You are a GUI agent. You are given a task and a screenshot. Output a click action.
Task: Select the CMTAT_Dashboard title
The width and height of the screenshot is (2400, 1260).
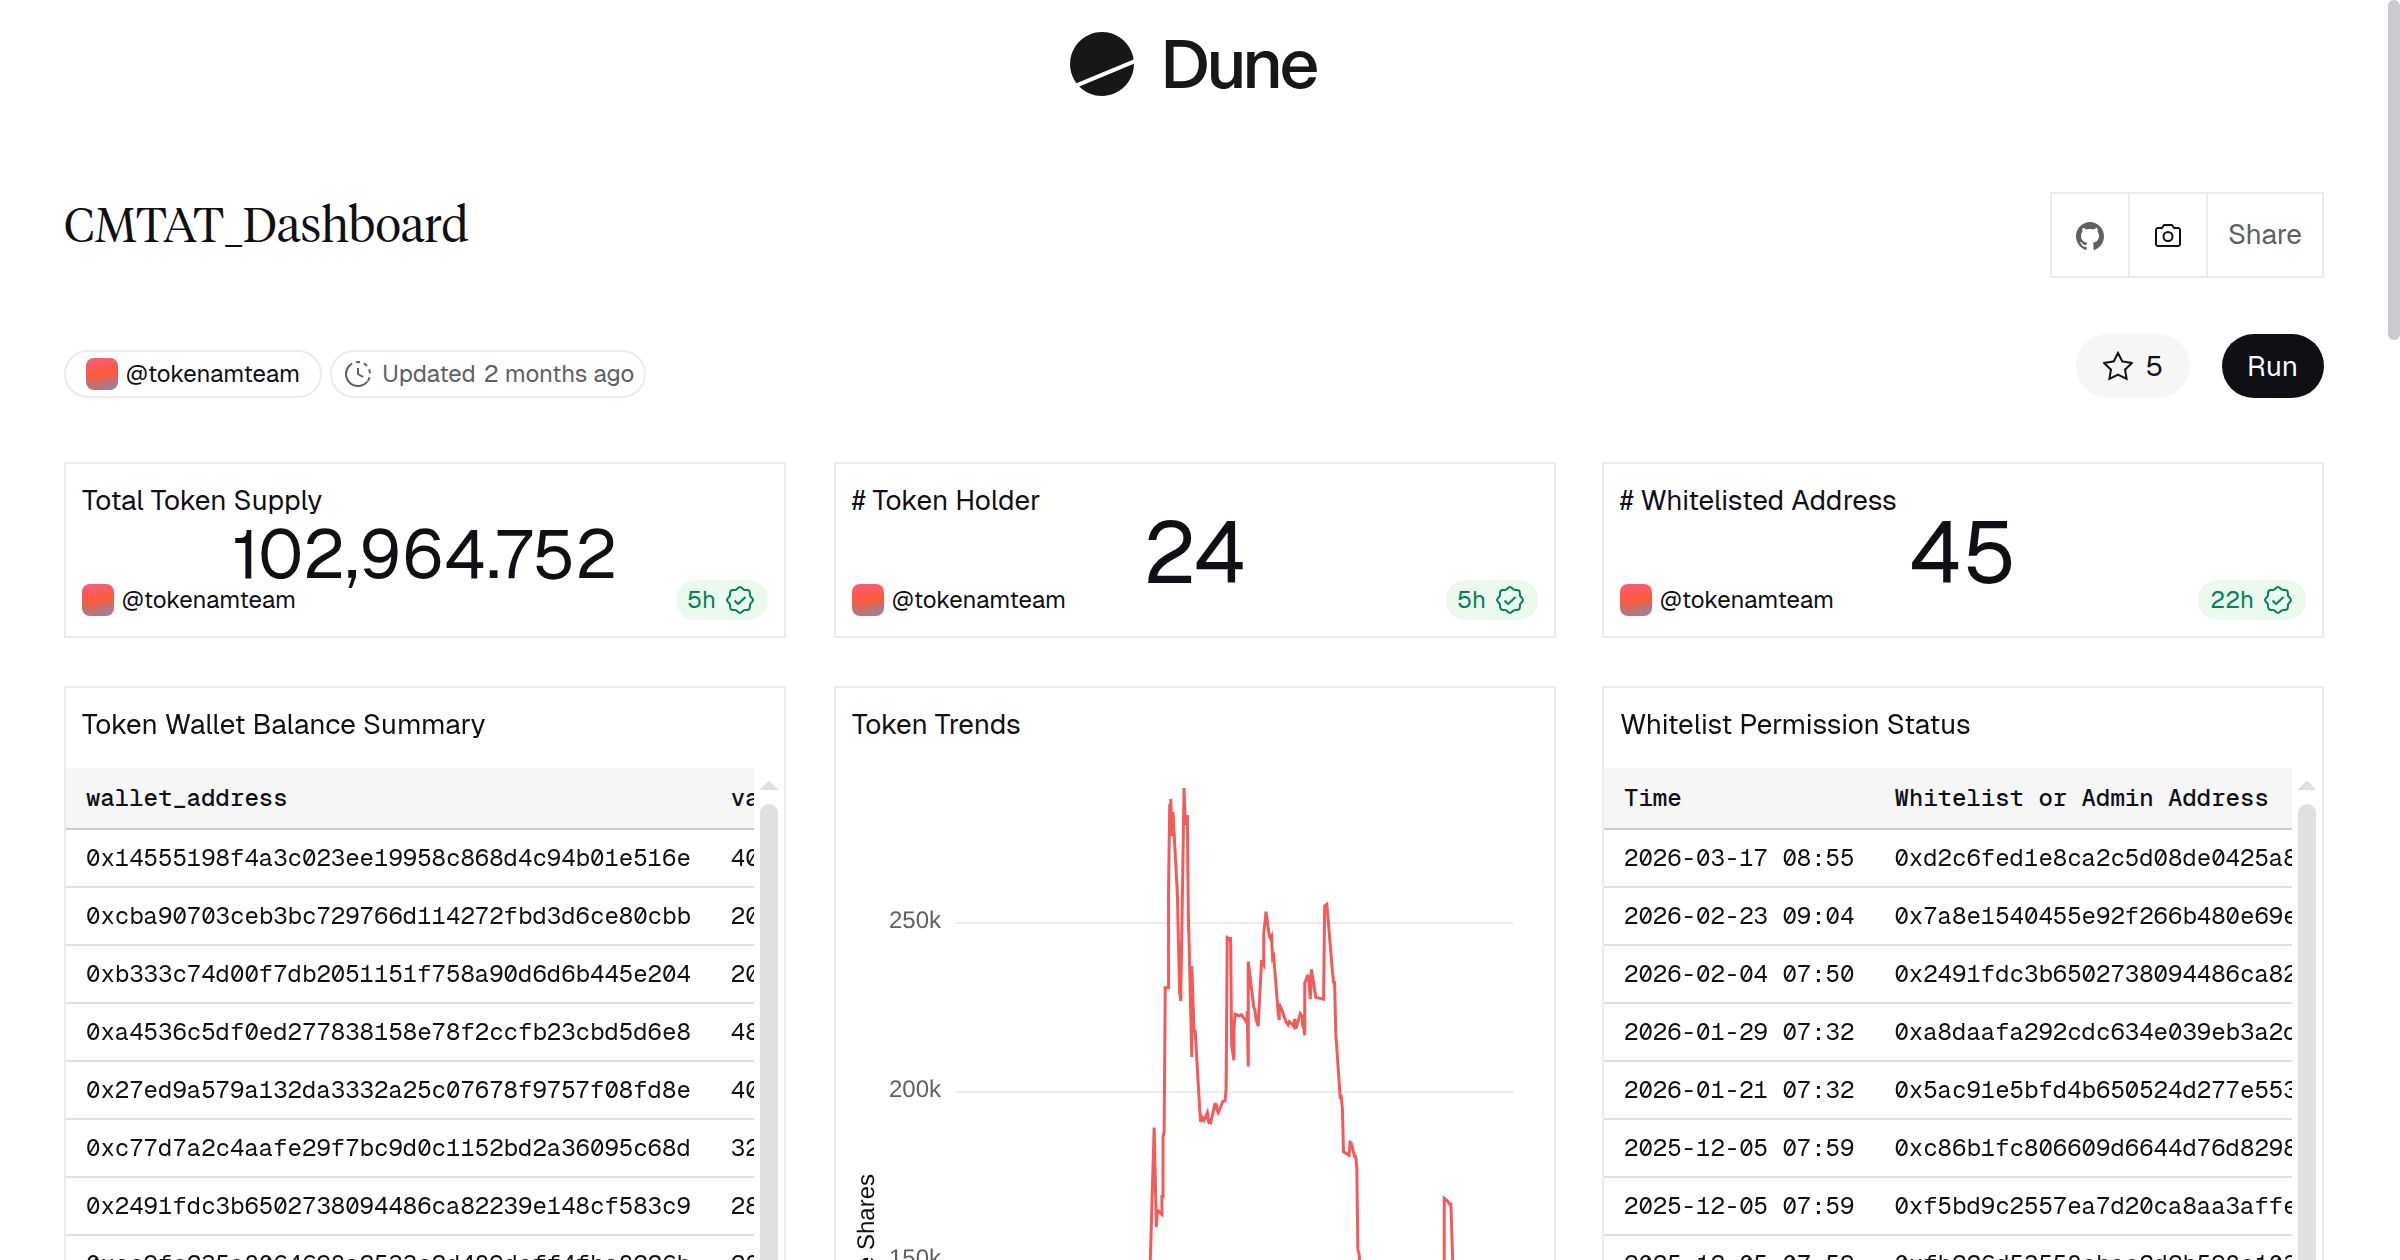coord(266,224)
